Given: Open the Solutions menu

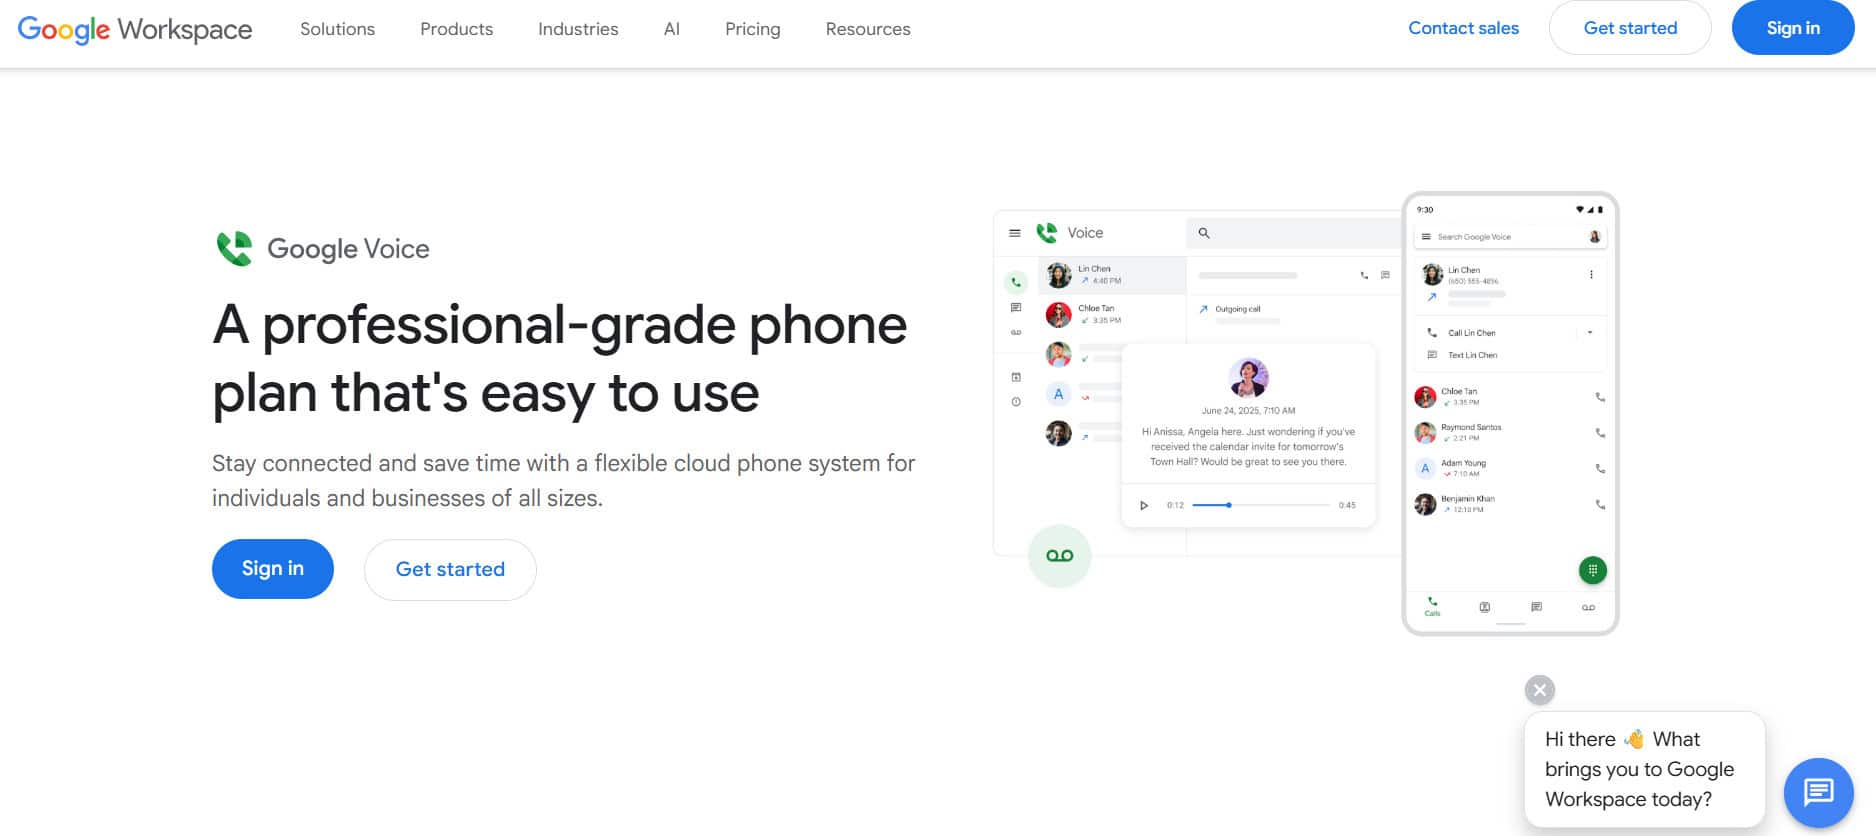Looking at the screenshot, I should tap(337, 29).
